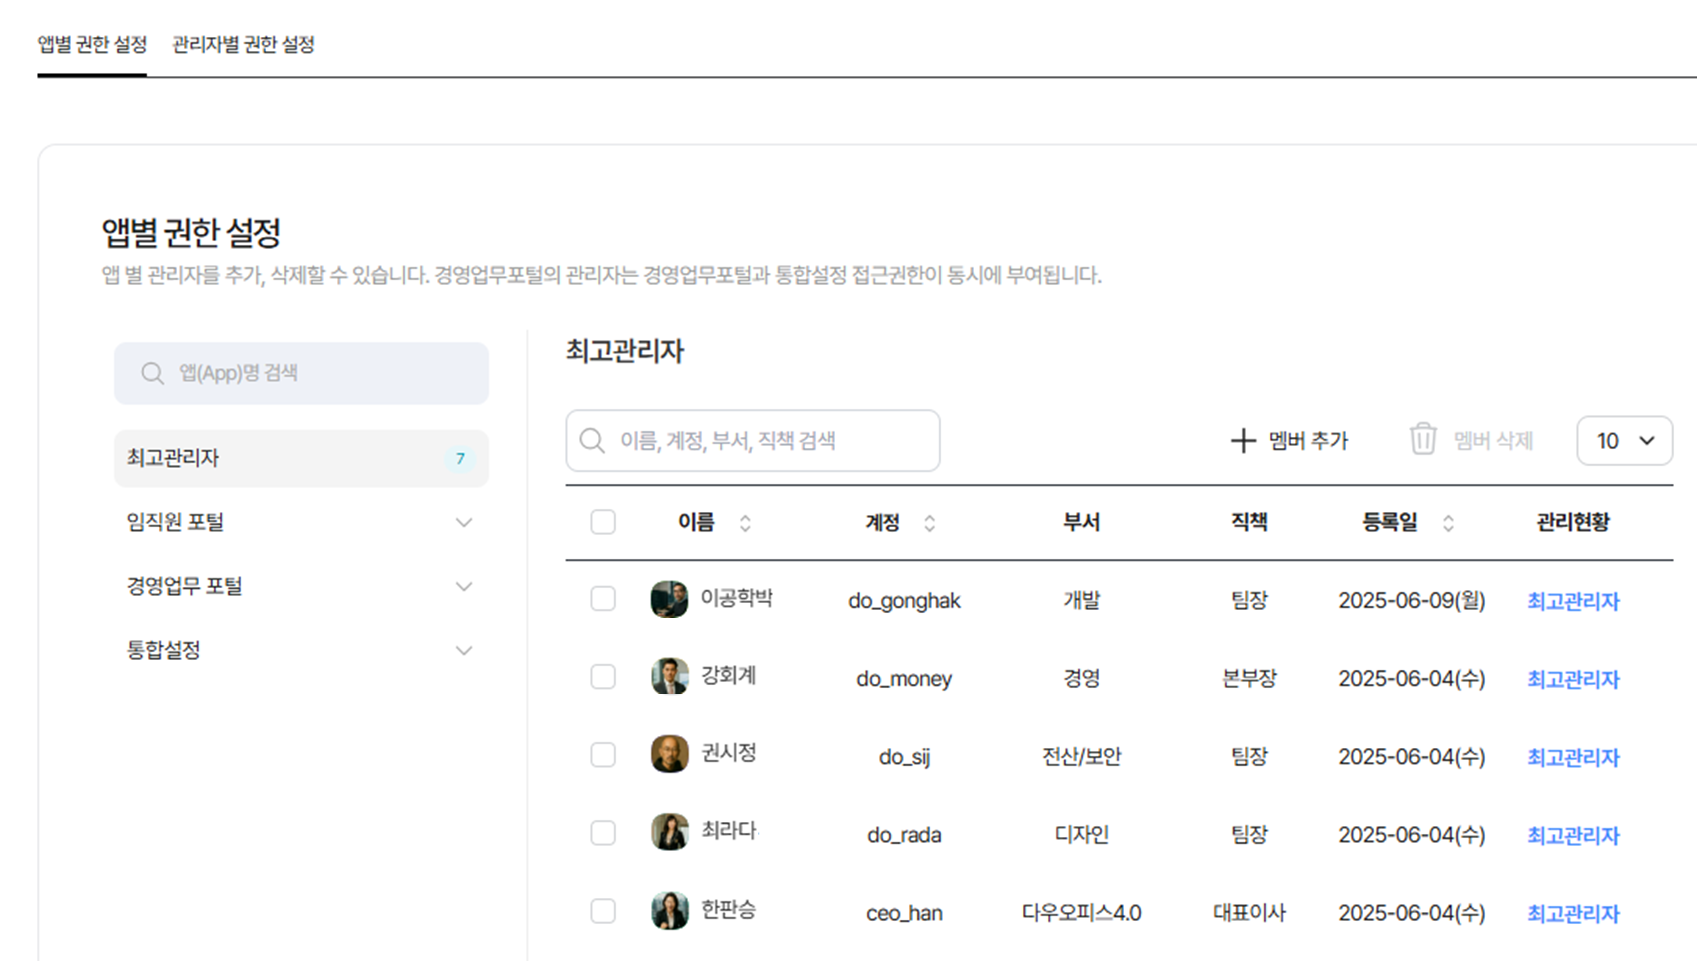Click the trash icon for member delete
This screenshot has height=961, width=1697.
coord(1422,440)
